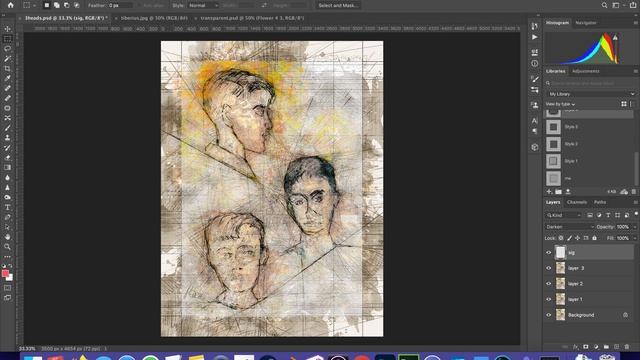Screen dimensions: 640x360
Task: Select Add to selection mode button
Action: point(56,5)
